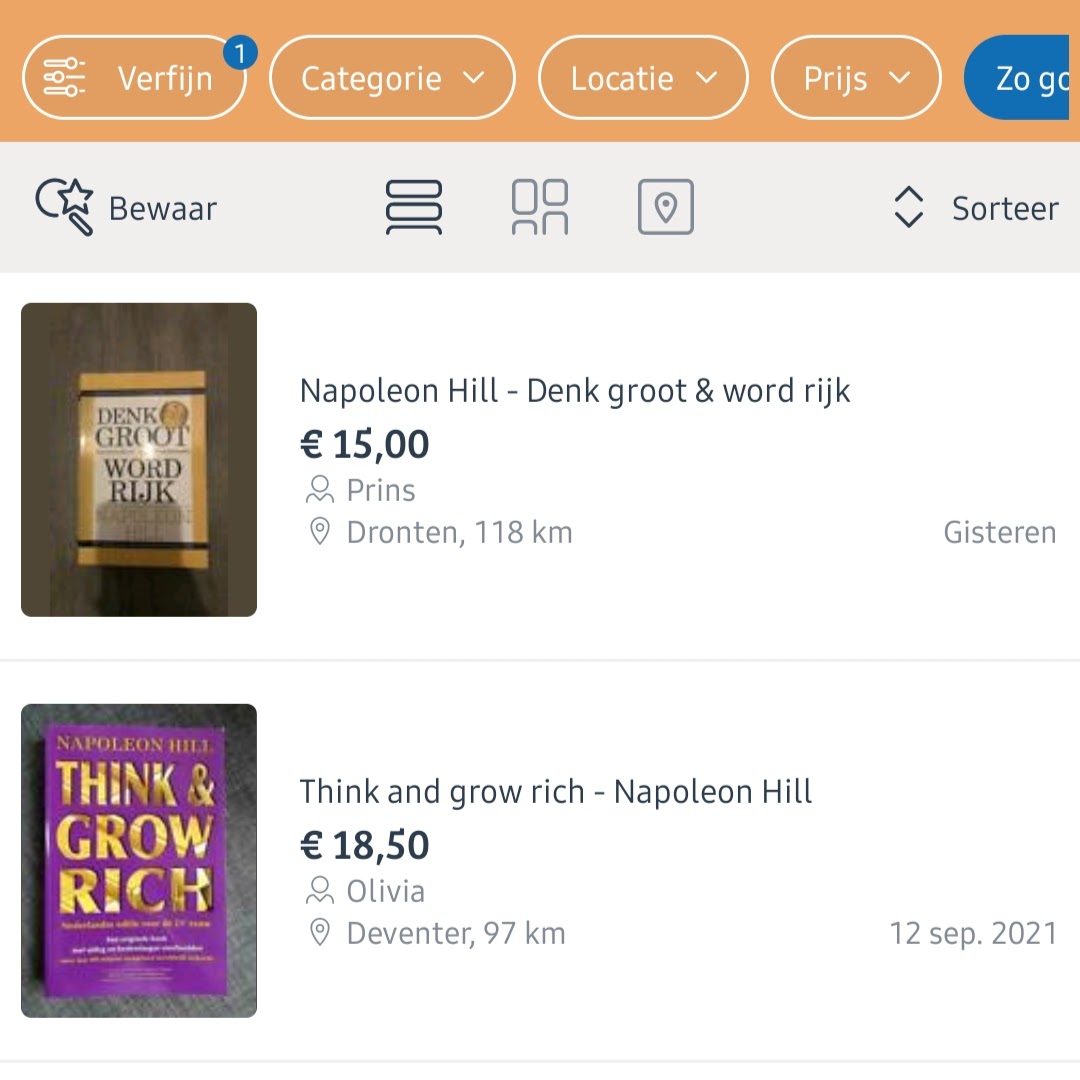Switch to list view layout icon
The height and width of the screenshot is (1080, 1080).
[x=413, y=207]
